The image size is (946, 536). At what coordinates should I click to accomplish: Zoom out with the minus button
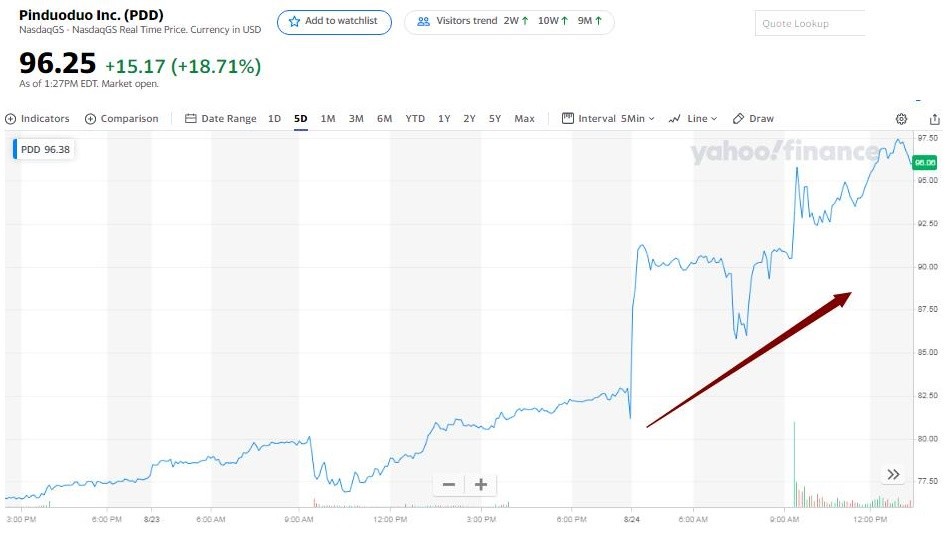449,485
